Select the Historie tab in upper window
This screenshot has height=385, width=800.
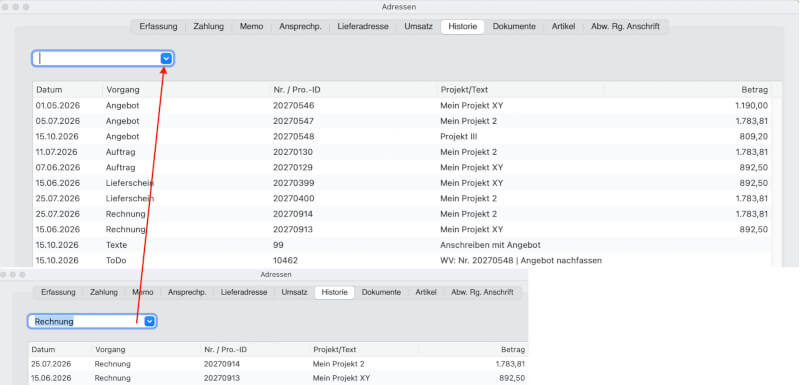pyautogui.click(x=463, y=27)
